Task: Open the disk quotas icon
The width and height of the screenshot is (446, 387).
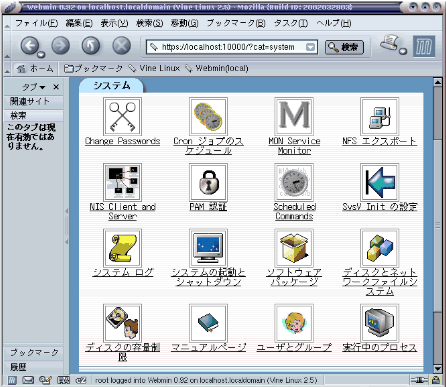Action: pos(122,323)
